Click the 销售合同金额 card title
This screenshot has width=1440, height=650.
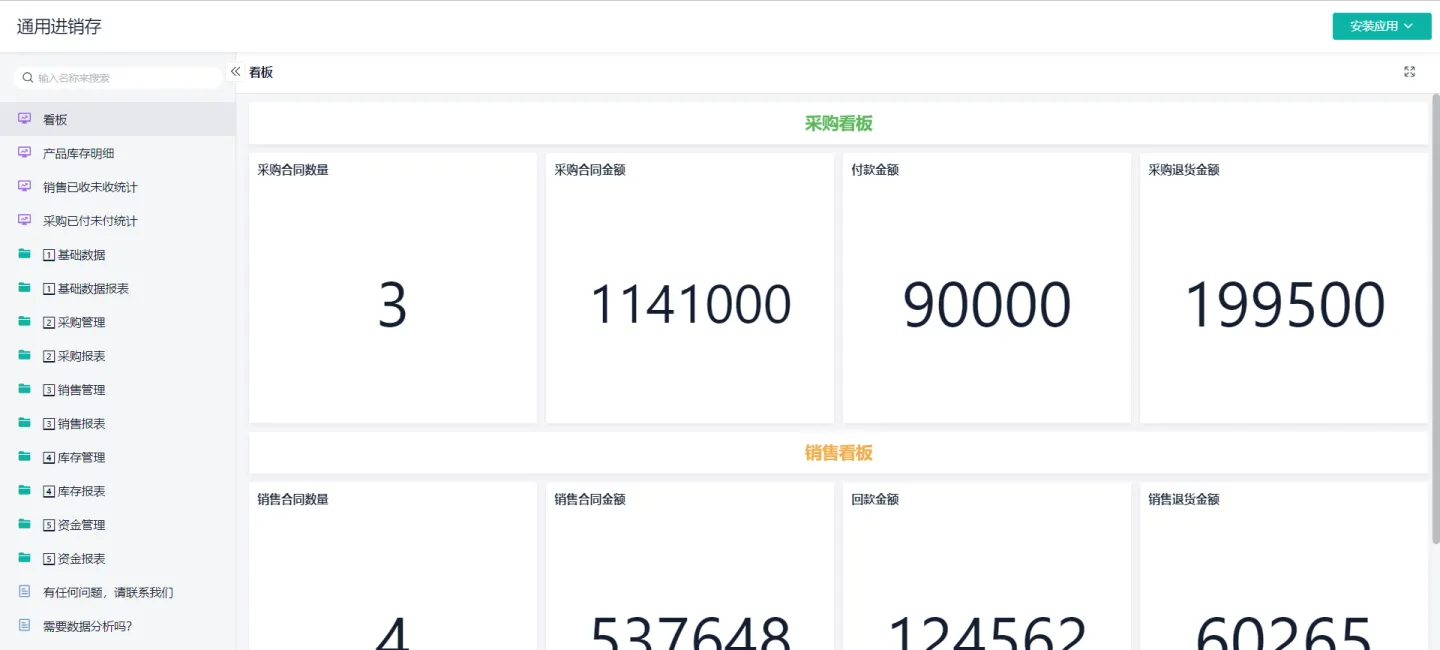pyautogui.click(x=590, y=499)
